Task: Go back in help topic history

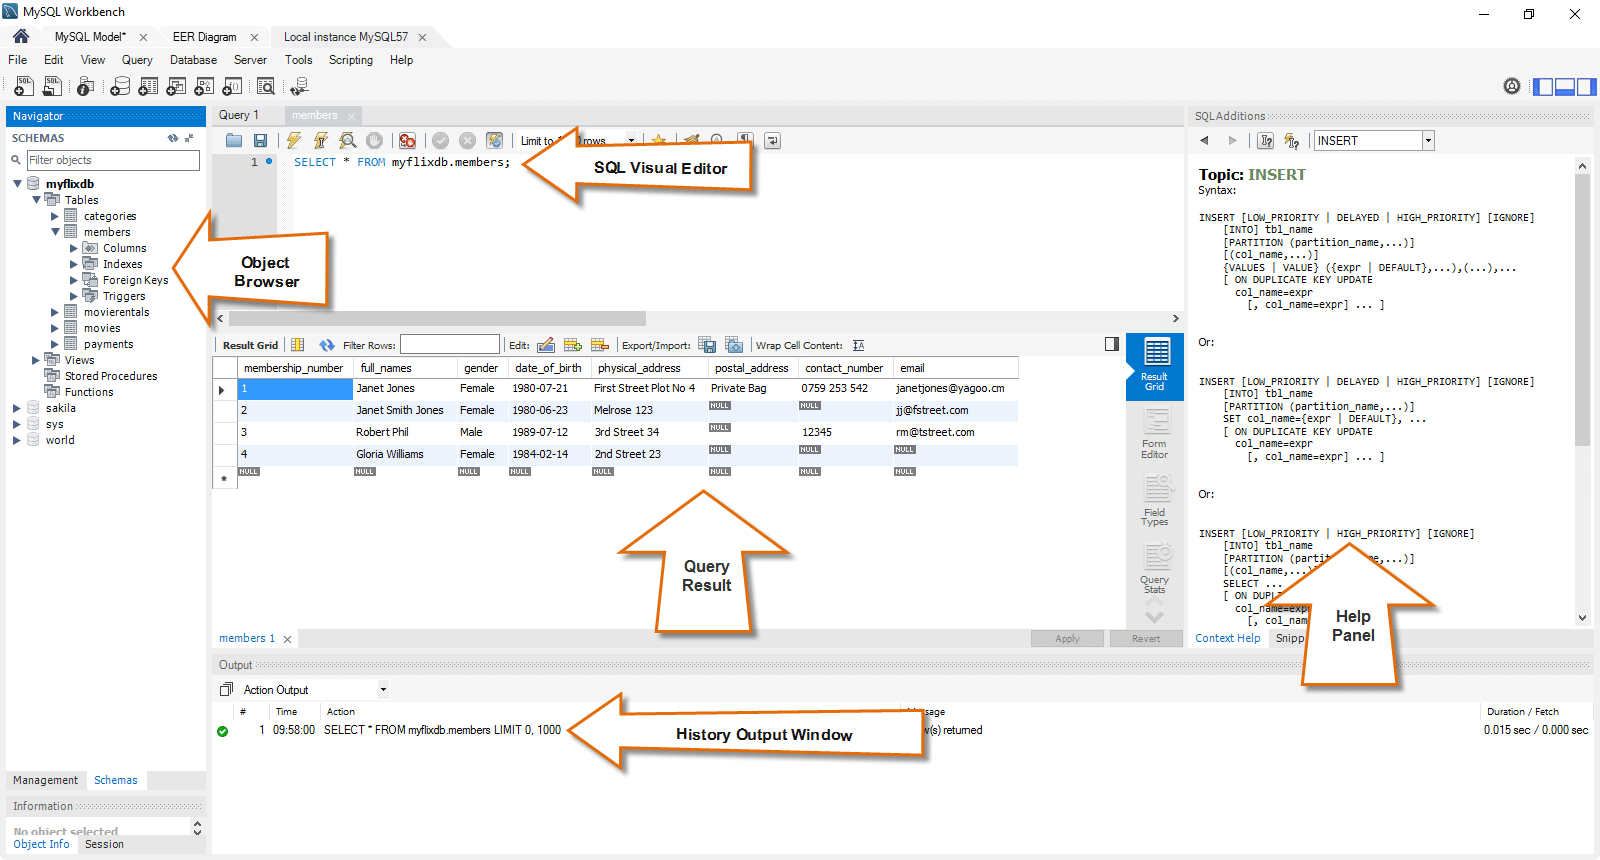Action: (x=1204, y=141)
